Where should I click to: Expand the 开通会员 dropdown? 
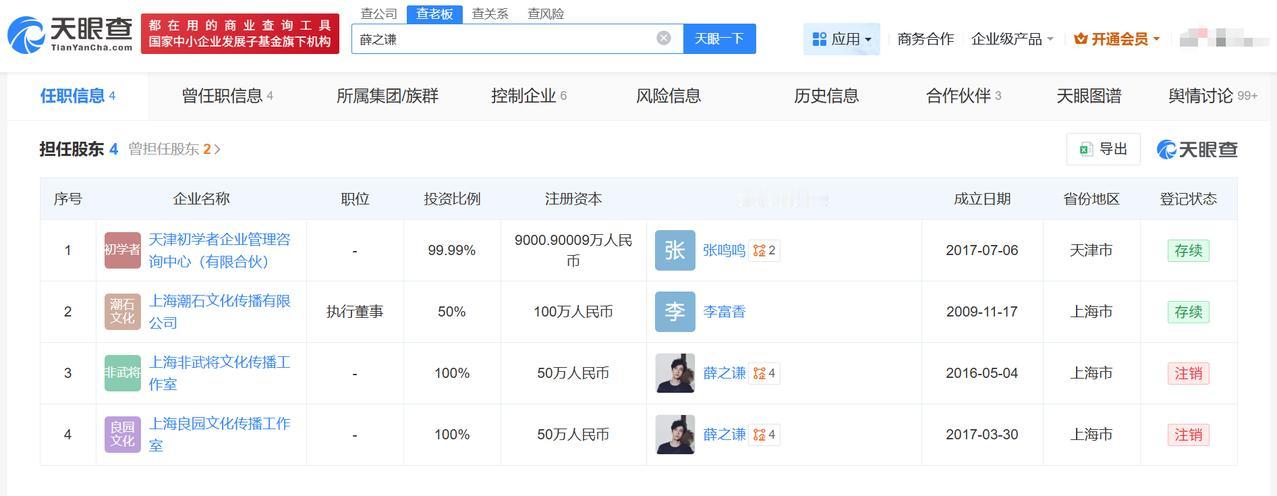coord(1116,39)
